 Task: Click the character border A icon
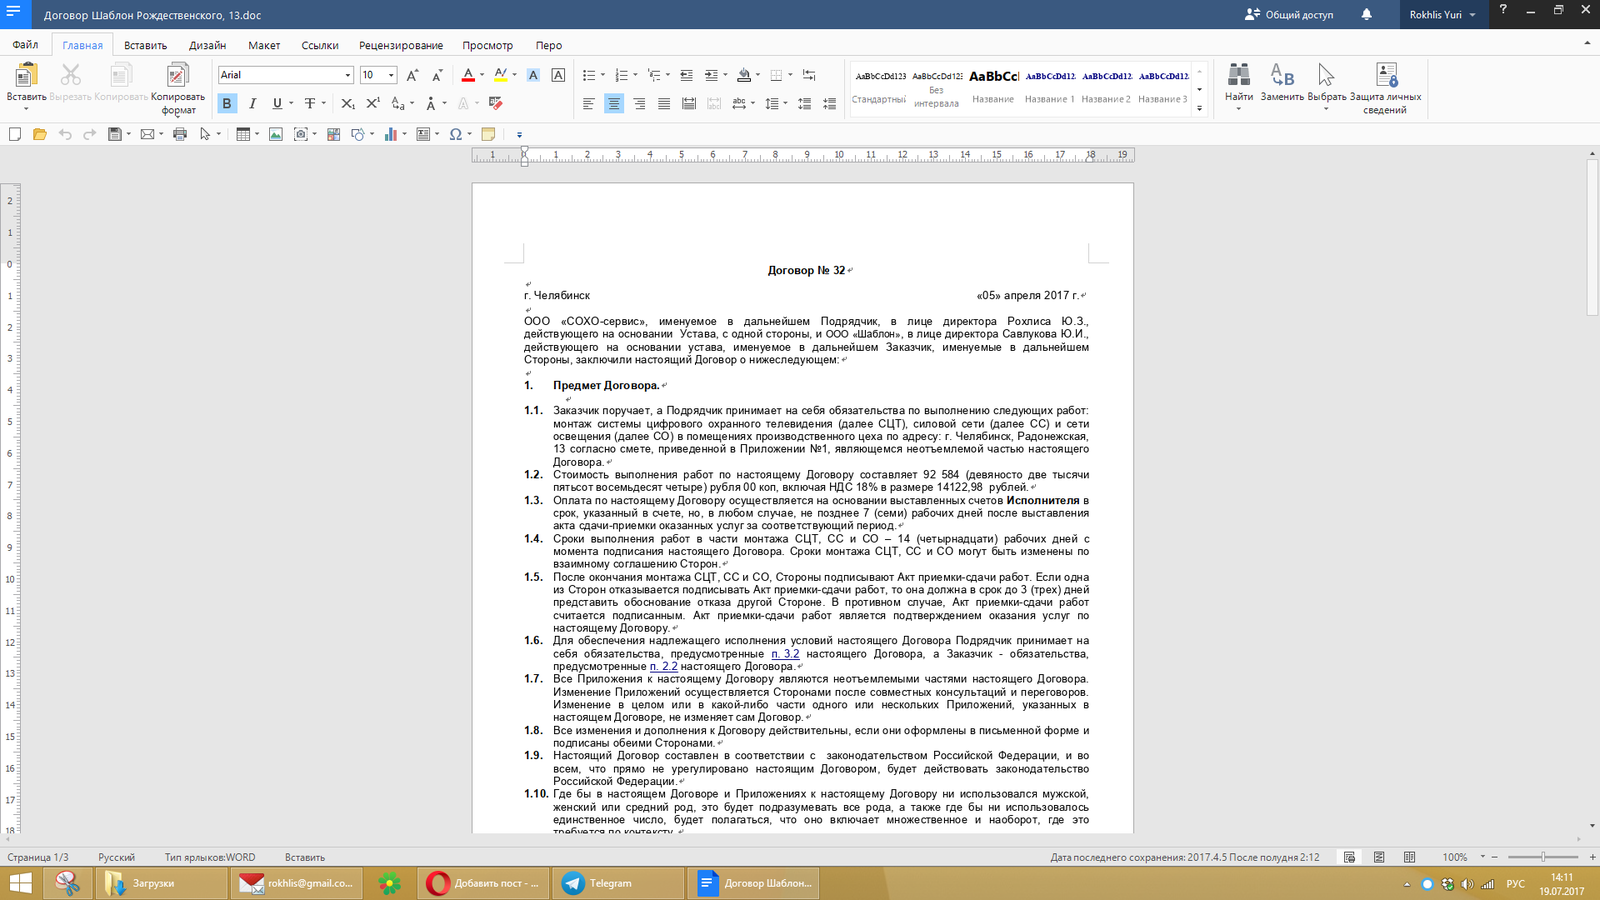pyautogui.click(x=558, y=75)
